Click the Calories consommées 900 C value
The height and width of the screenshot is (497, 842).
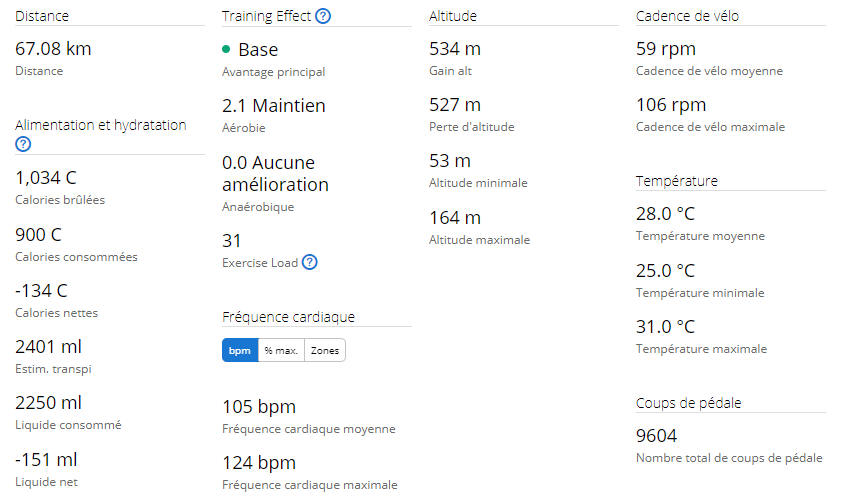[38, 235]
